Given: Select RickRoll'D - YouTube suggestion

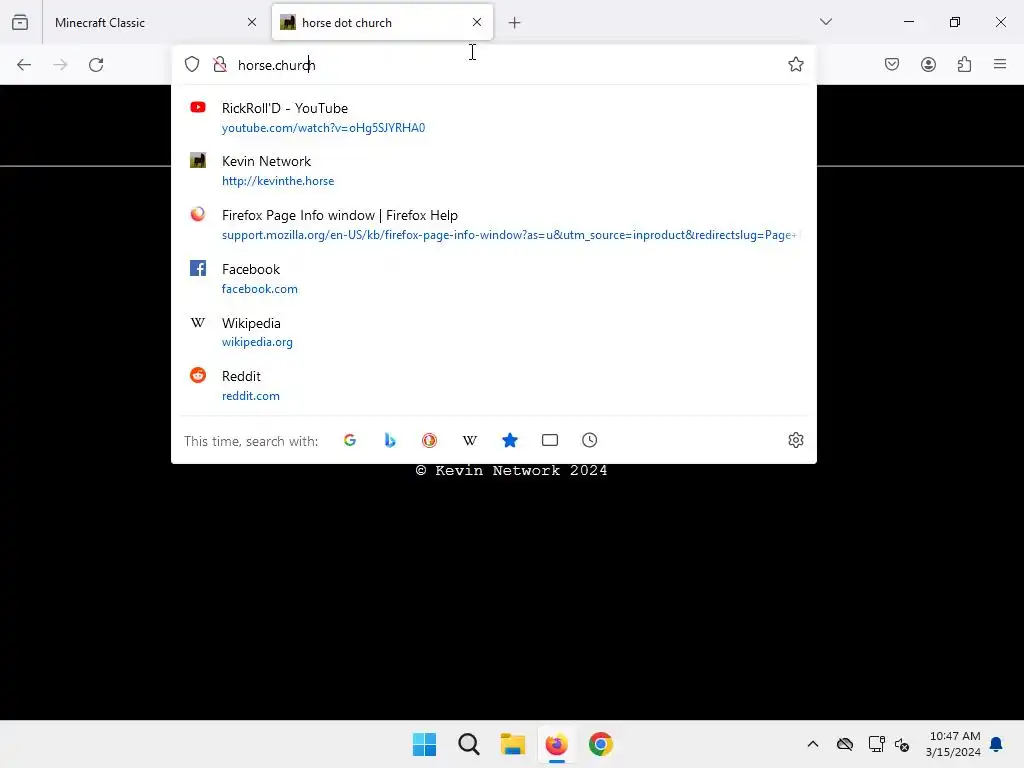Looking at the screenshot, I should tap(494, 118).
